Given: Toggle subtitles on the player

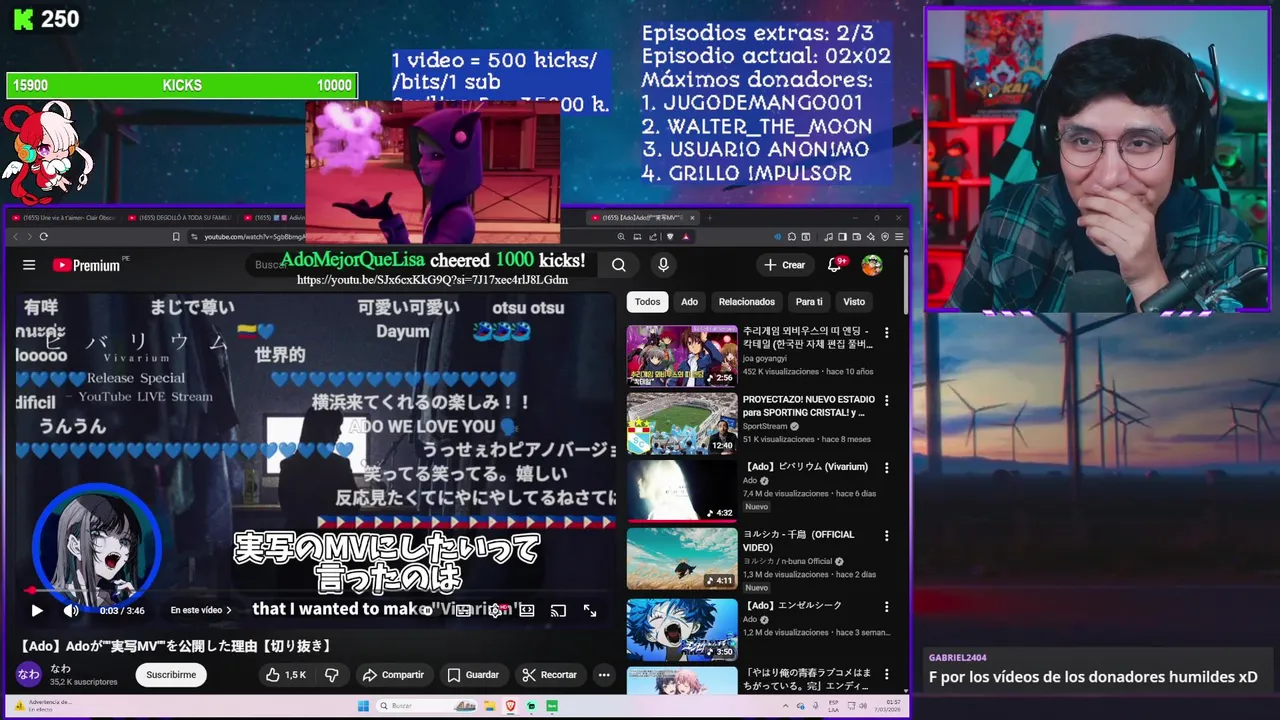Looking at the screenshot, I should (463, 610).
